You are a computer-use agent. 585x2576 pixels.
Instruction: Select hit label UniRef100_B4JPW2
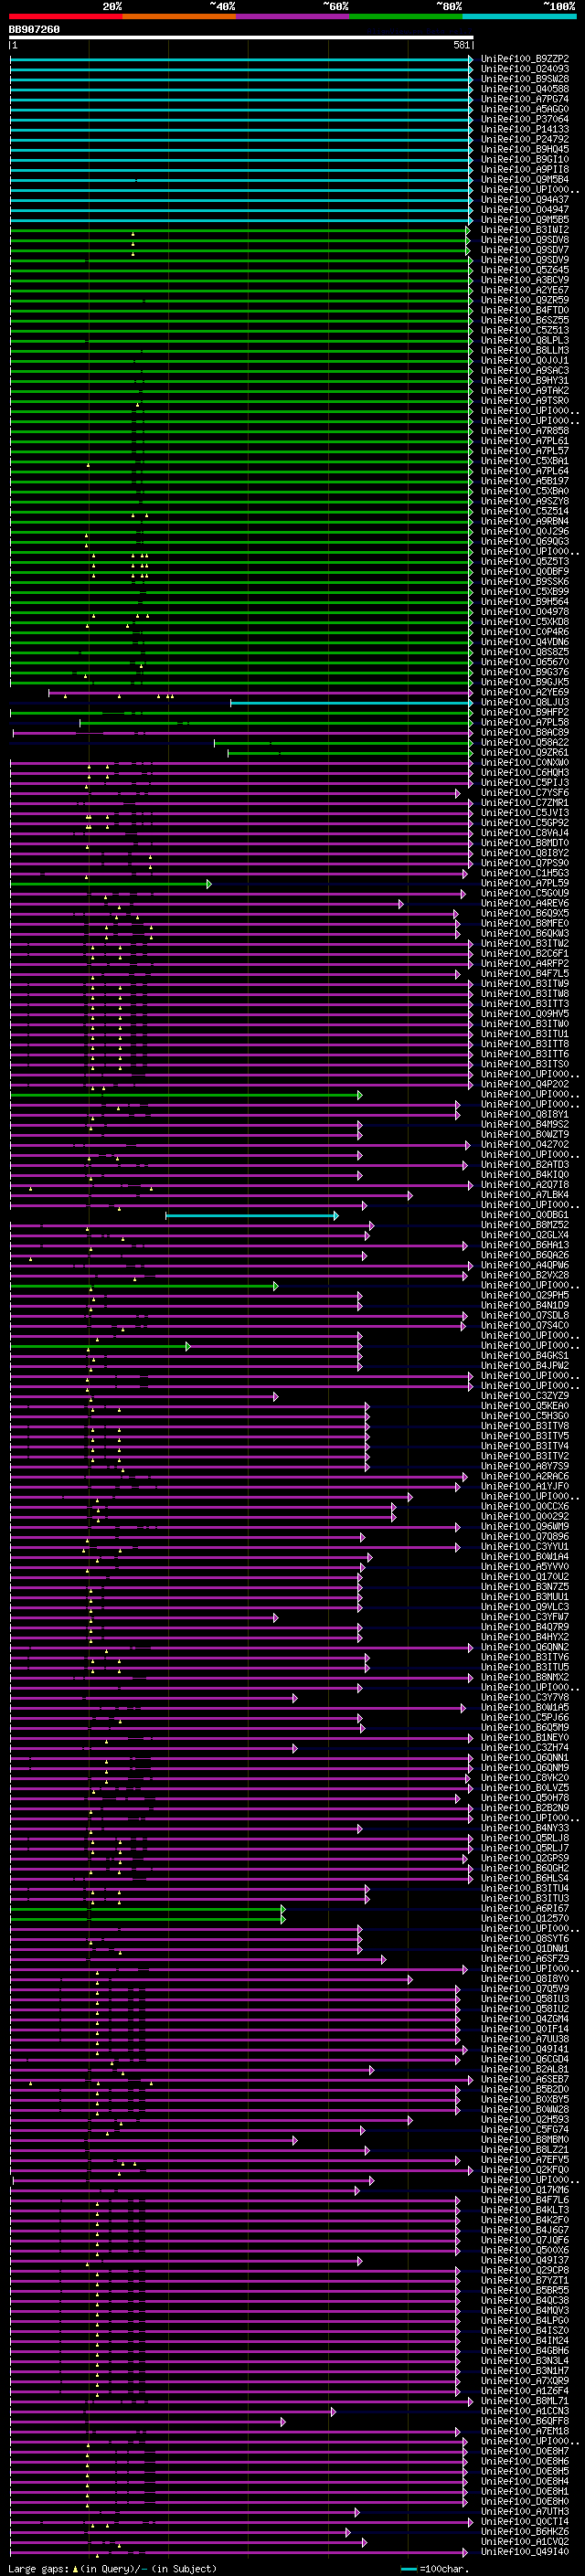[x=525, y=1366]
